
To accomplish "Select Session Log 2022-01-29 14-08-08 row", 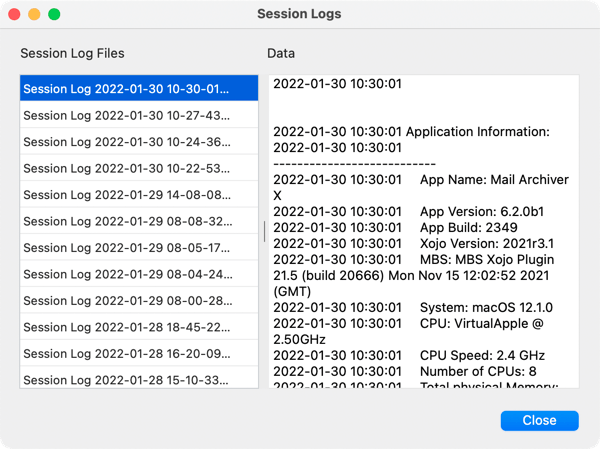I will click(139, 194).
